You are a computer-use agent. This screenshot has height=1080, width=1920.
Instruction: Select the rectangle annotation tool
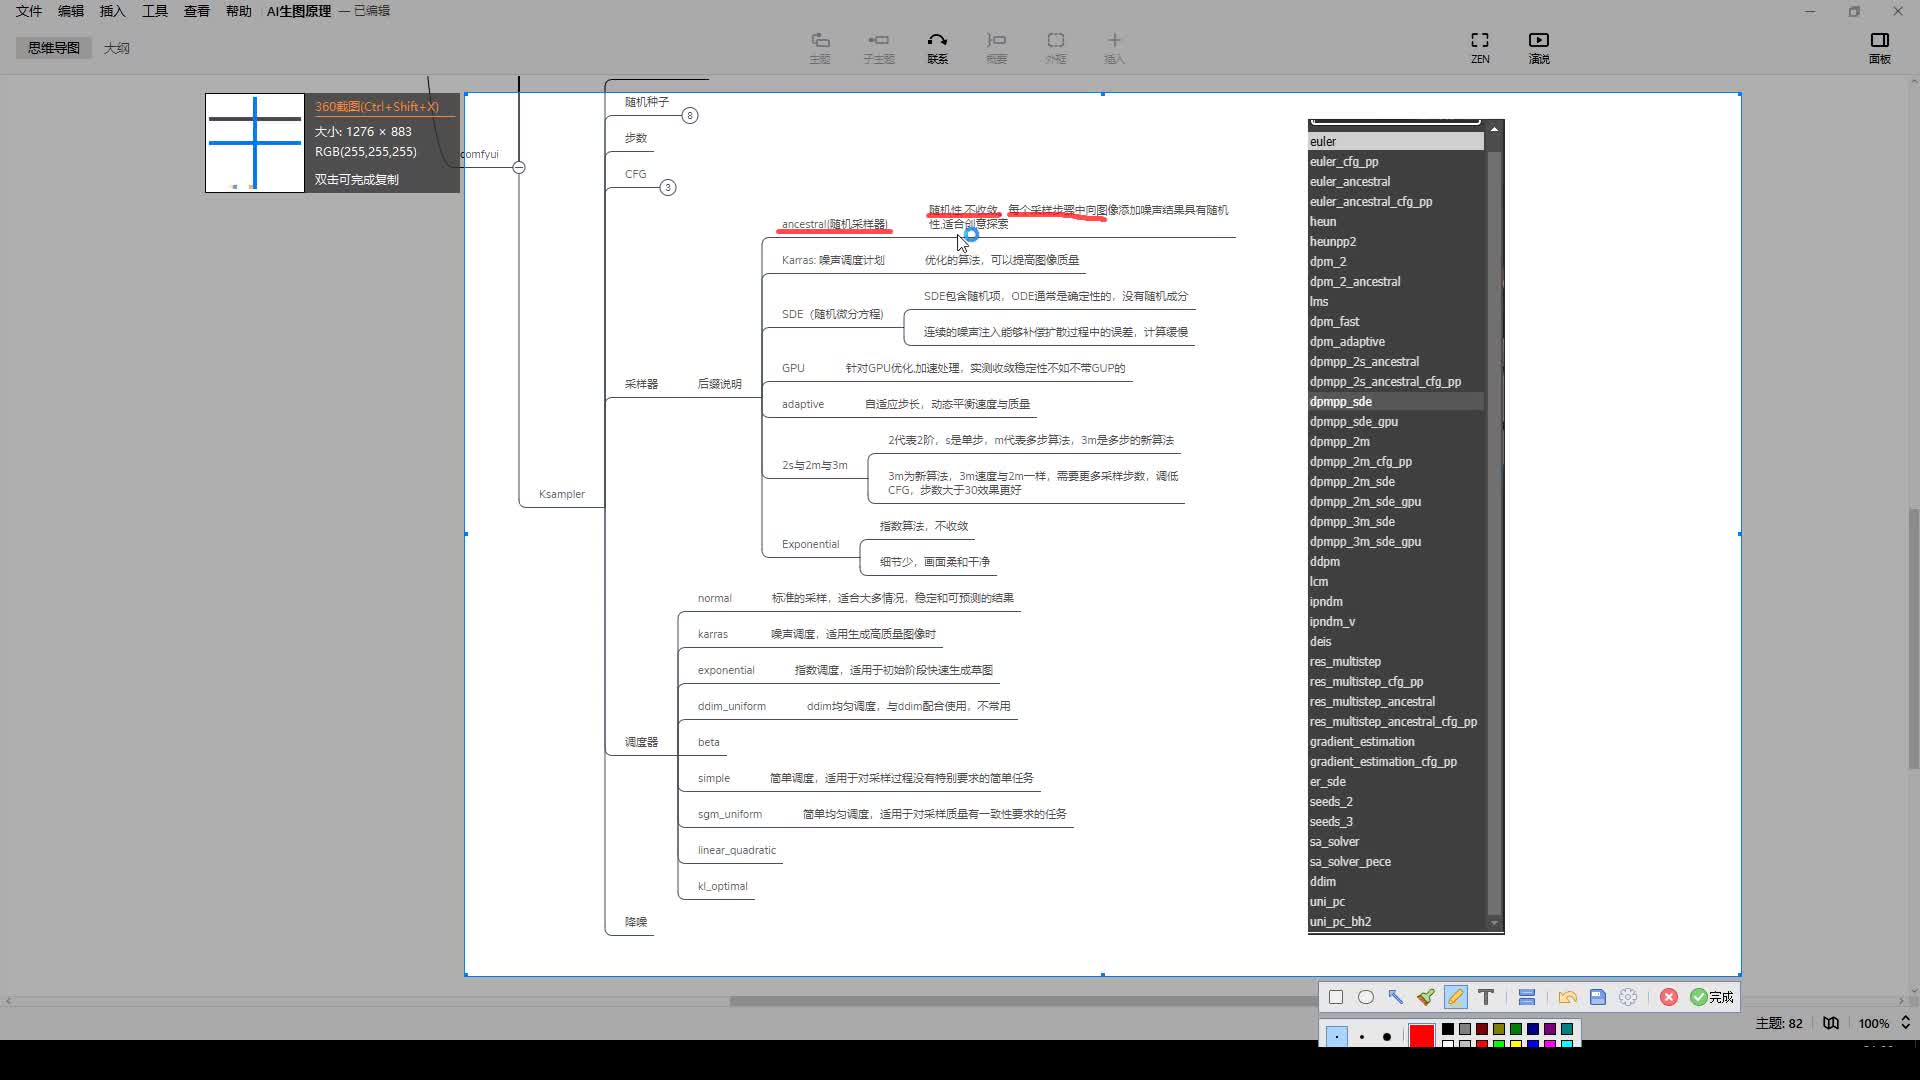pos(1336,997)
